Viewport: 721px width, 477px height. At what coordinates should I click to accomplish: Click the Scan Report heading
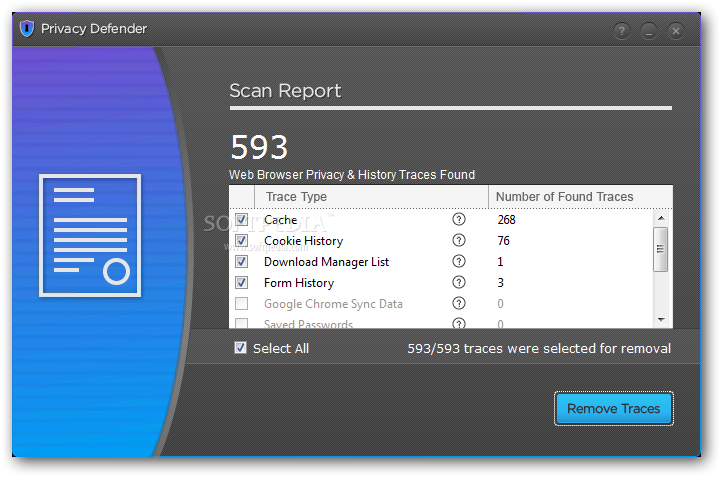(x=285, y=91)
